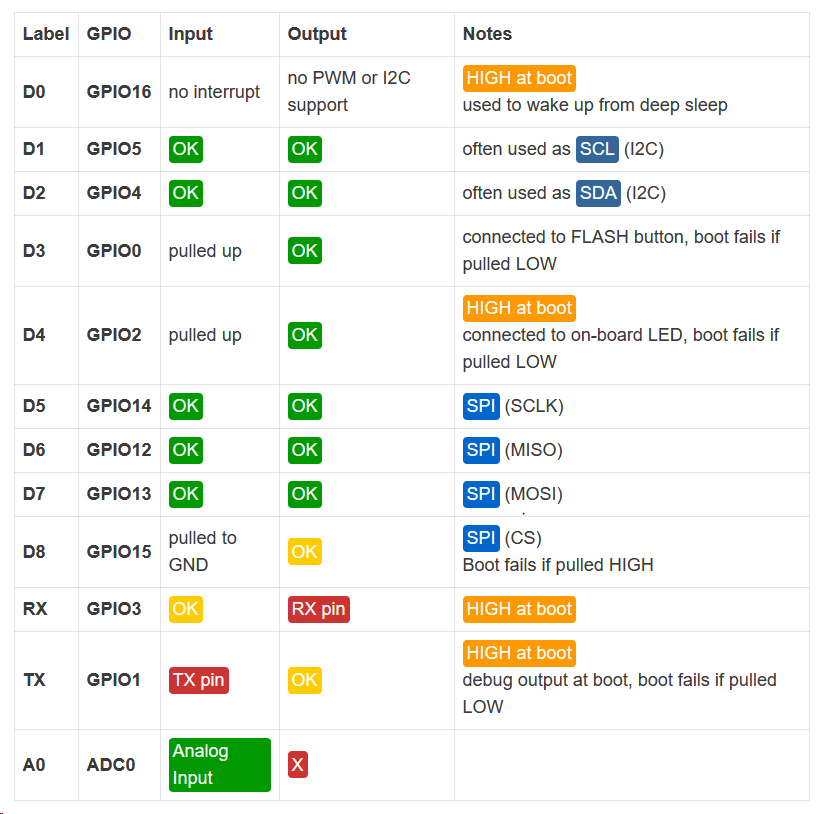The width and height of the screenshot is (818, 814).
Task: Click the GPIO12 cell
Action: point(119,450)
